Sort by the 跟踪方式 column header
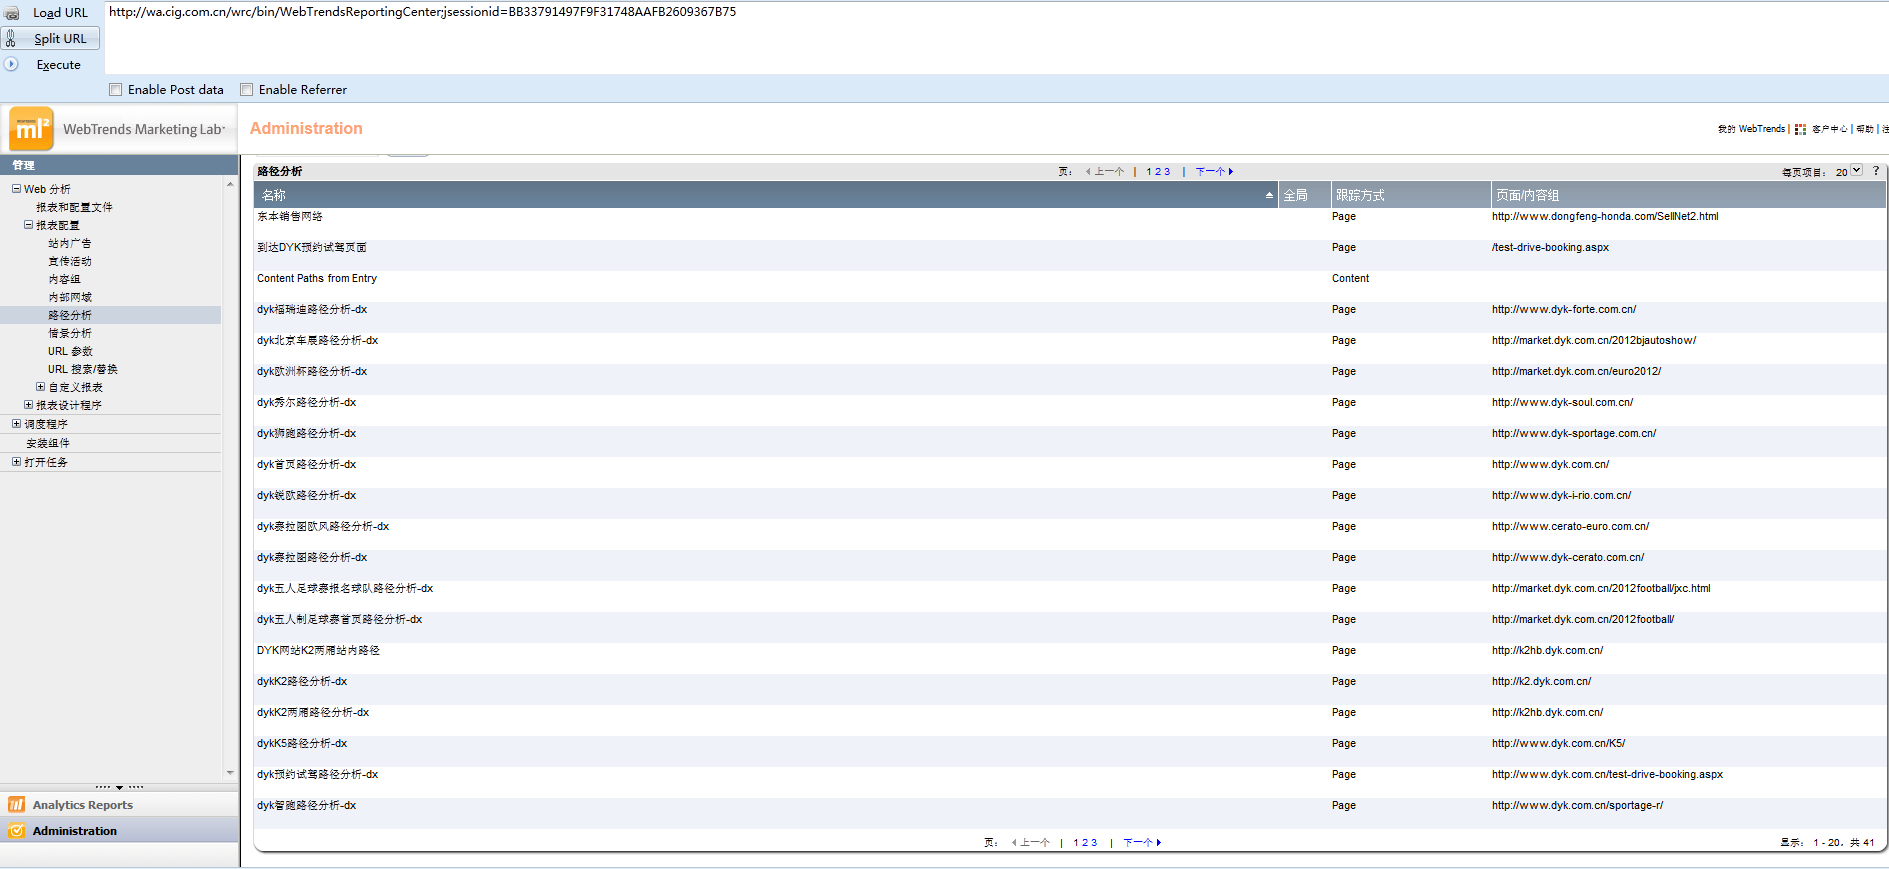 pyautogui.click(x=1410, y=195)
